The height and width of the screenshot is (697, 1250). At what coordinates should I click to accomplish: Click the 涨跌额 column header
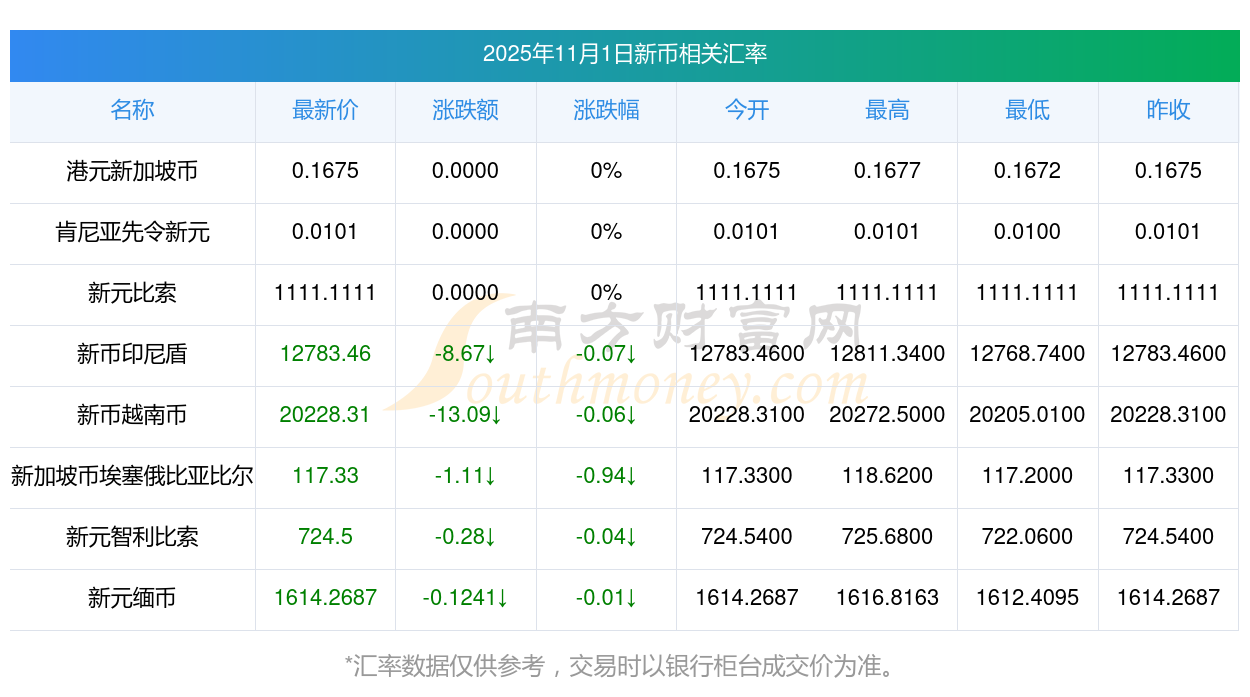[465, 111]
